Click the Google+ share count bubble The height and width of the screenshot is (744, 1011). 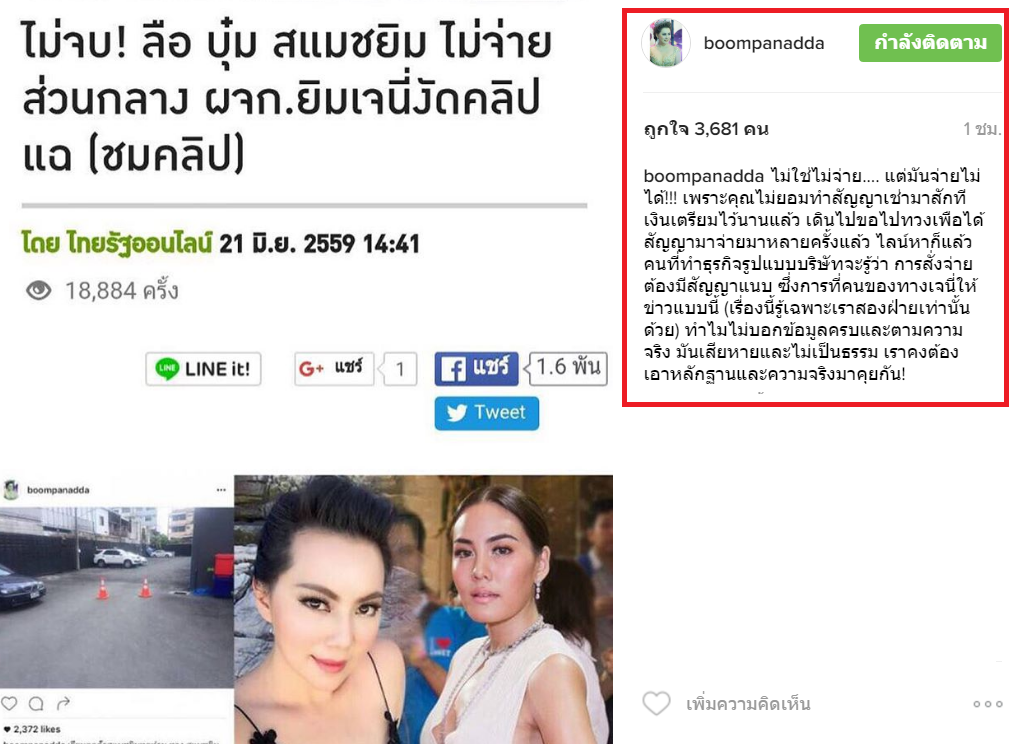399,369
